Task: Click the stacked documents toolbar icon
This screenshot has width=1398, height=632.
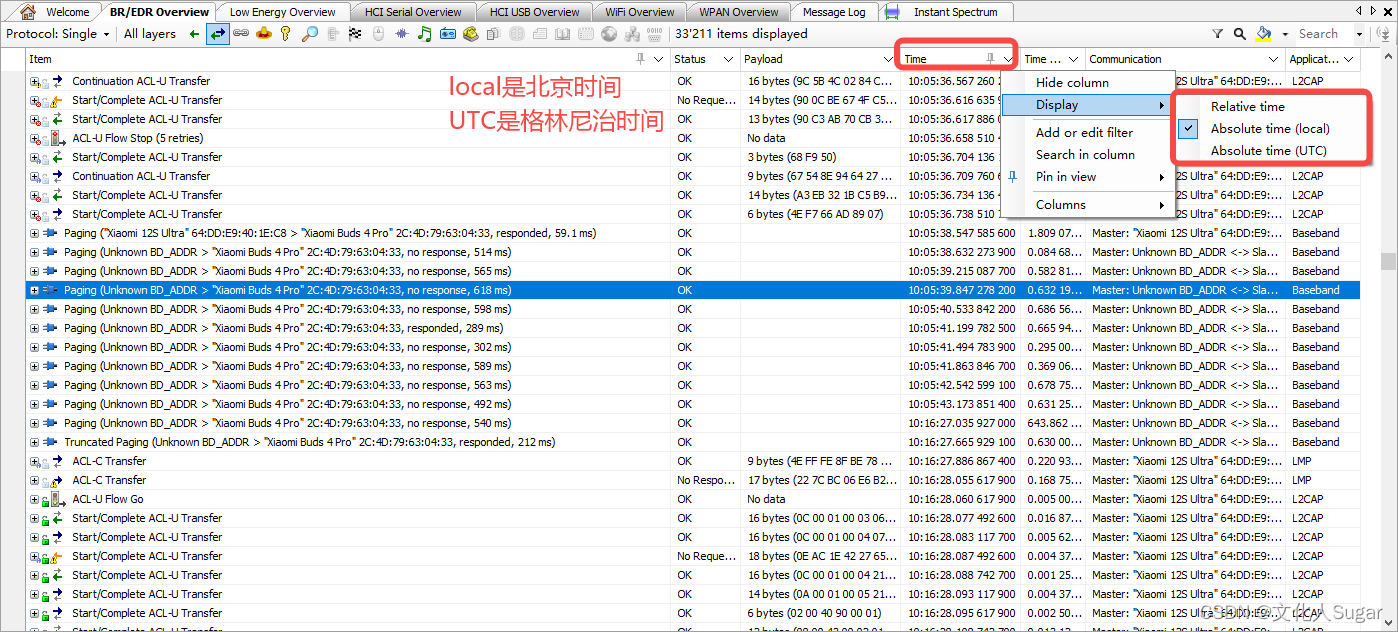Action: (493, 34)
